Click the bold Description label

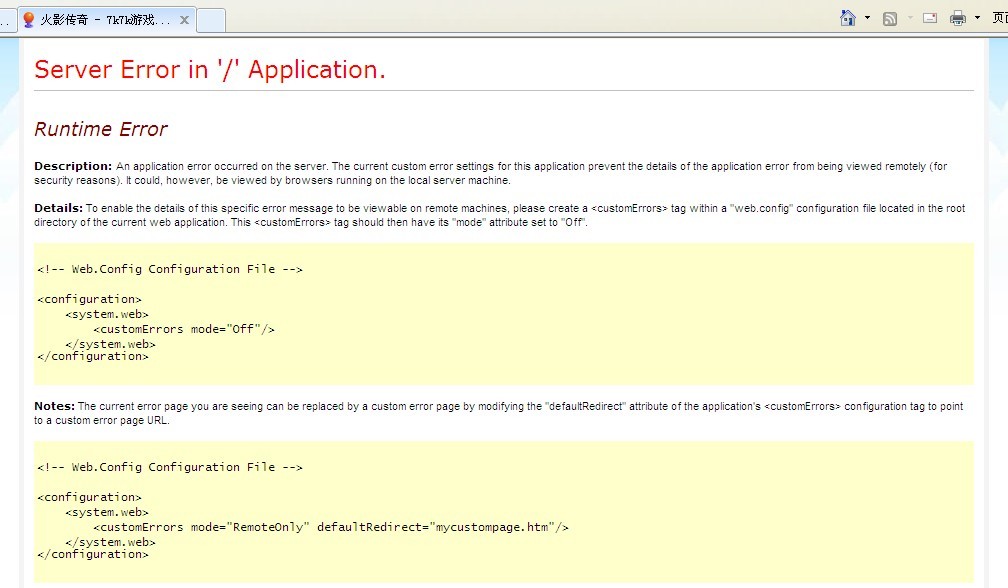point(72,166)
